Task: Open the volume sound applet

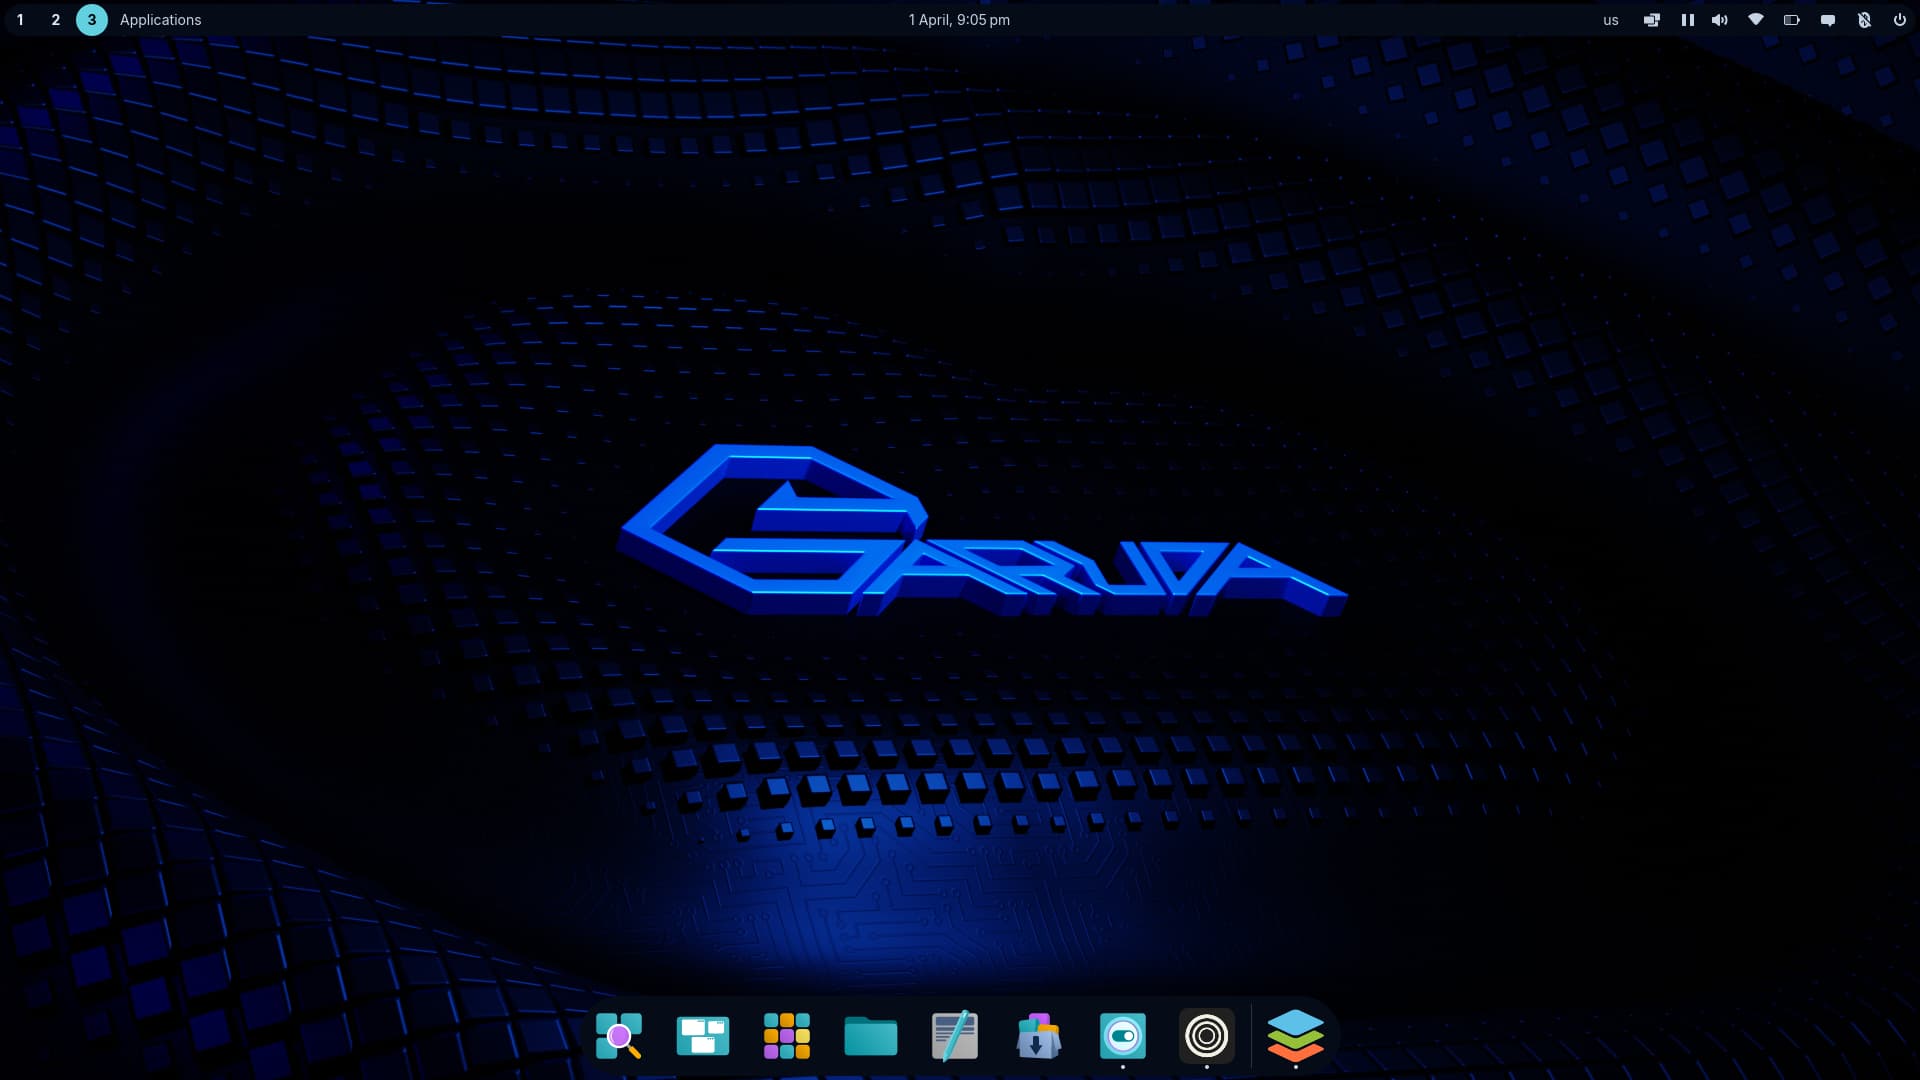Action: click(1720, 20)
